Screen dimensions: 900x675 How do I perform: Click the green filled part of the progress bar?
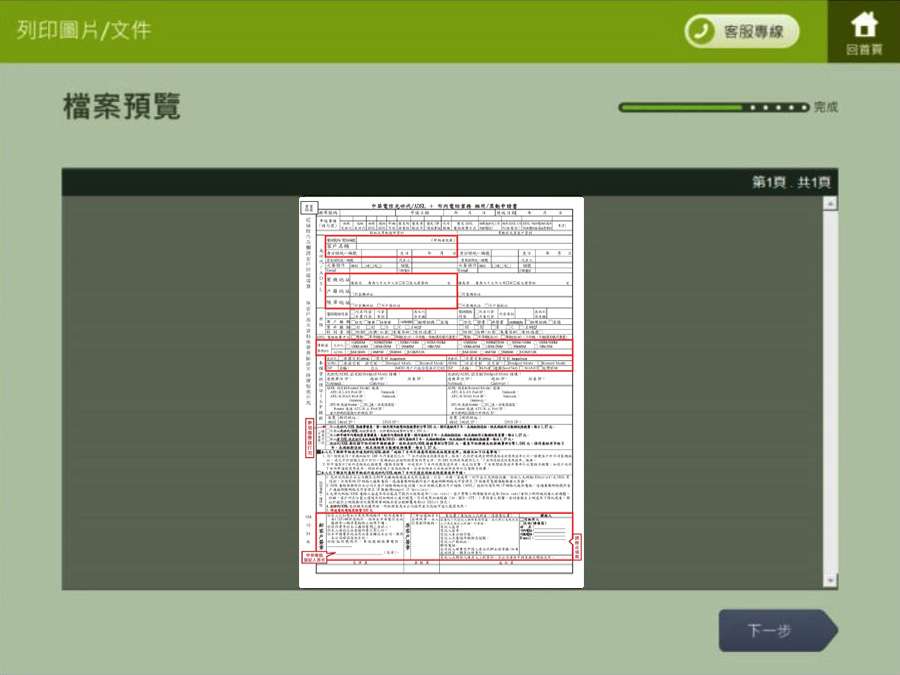682,107
